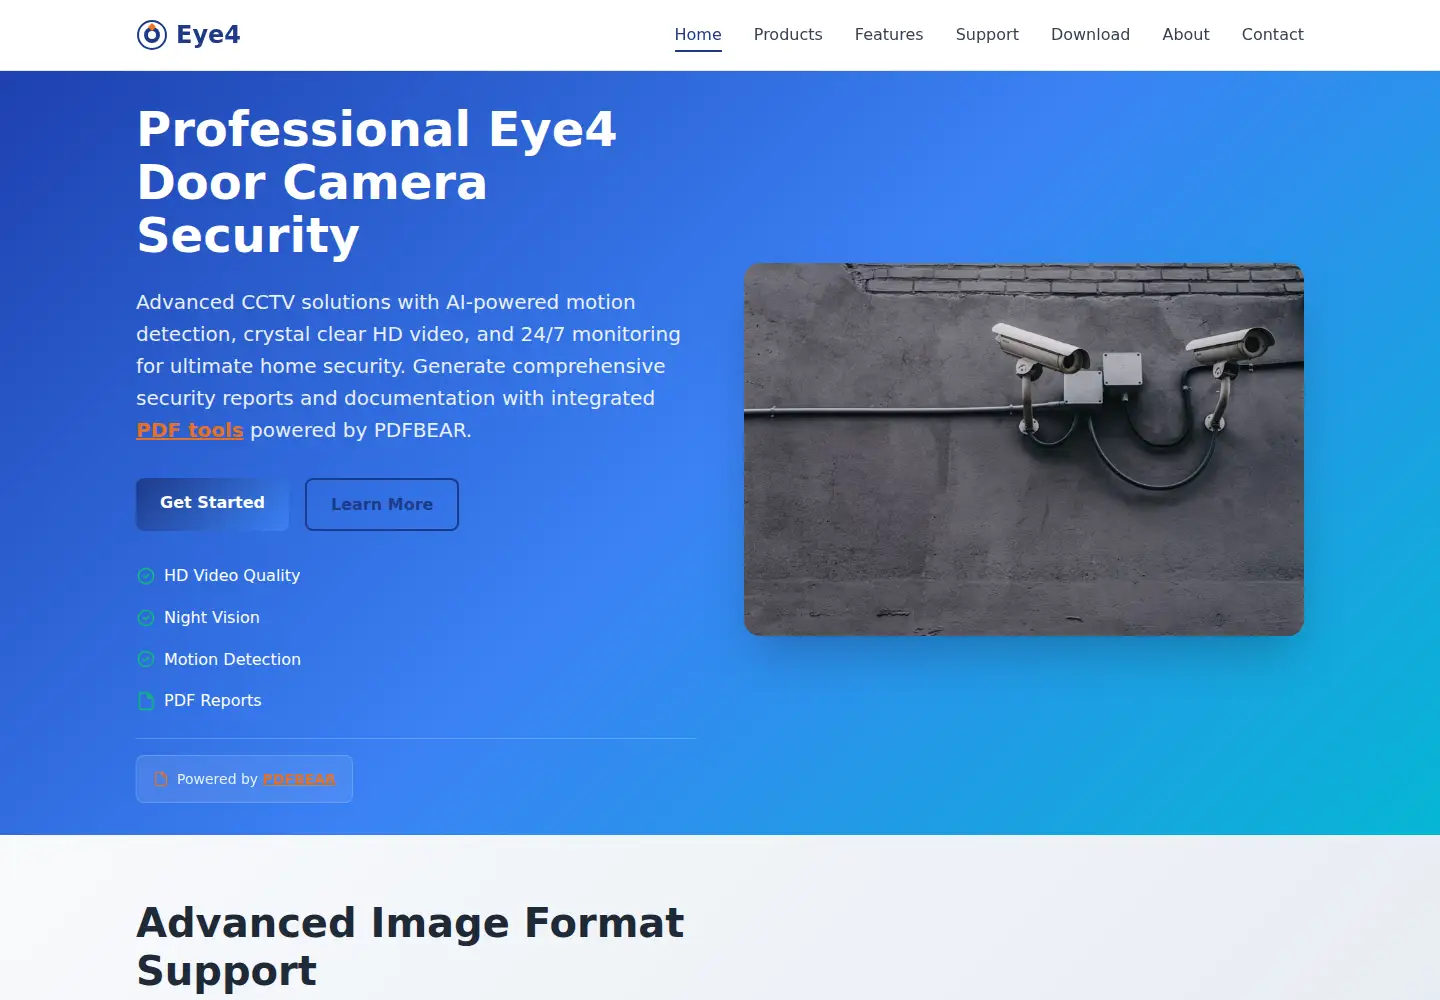
Task: Click the PDF Reports document icon
Action: (146, 701)
